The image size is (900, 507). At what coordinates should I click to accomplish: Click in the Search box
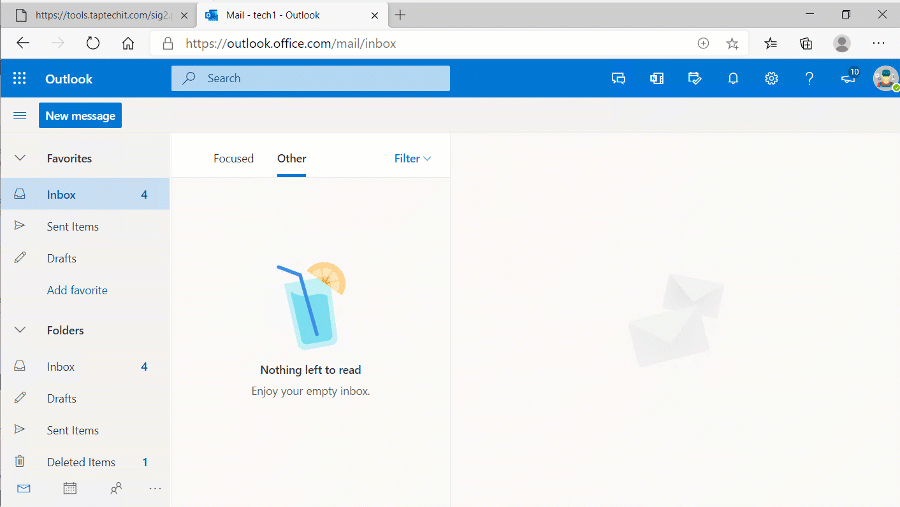pos(320,79)
